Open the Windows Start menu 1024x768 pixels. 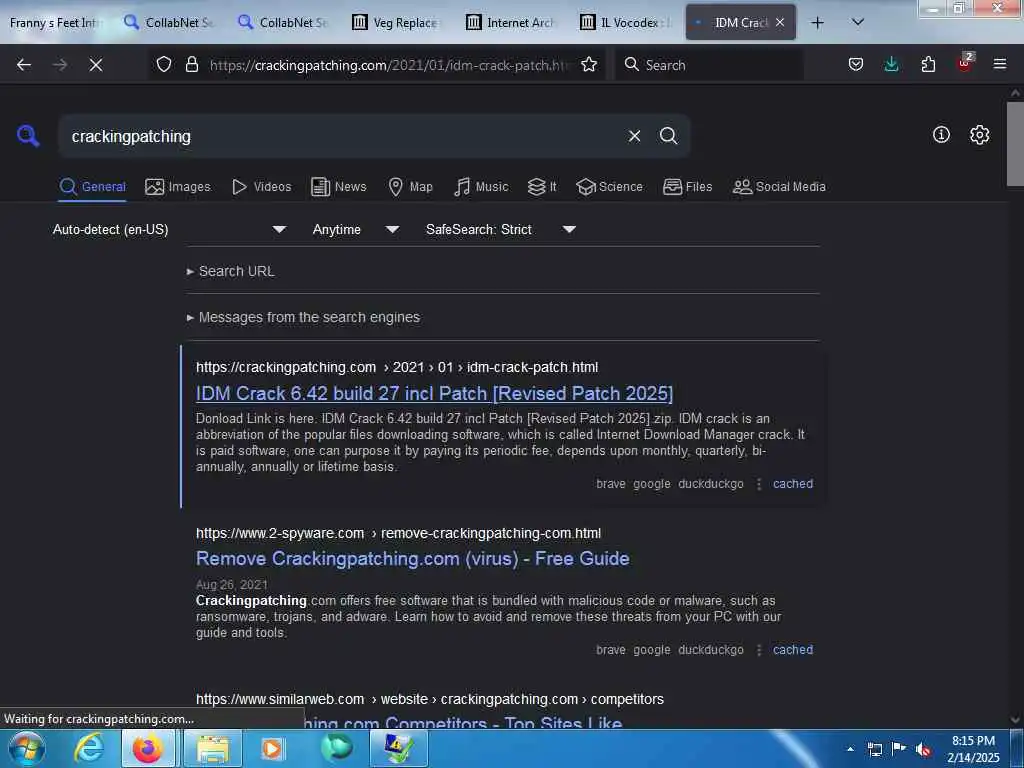(x=27, y=748)
